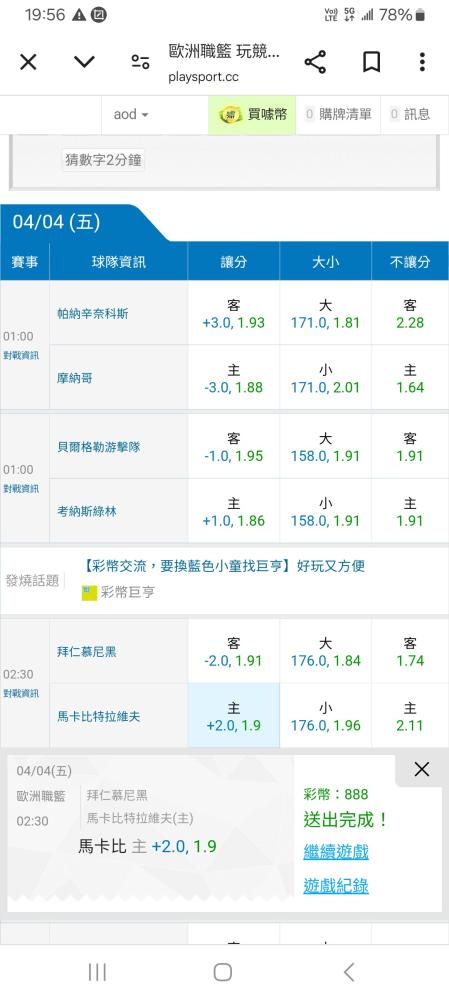
Task: Tap the Android back navigation icon
Action: click(x=348, y=972)
